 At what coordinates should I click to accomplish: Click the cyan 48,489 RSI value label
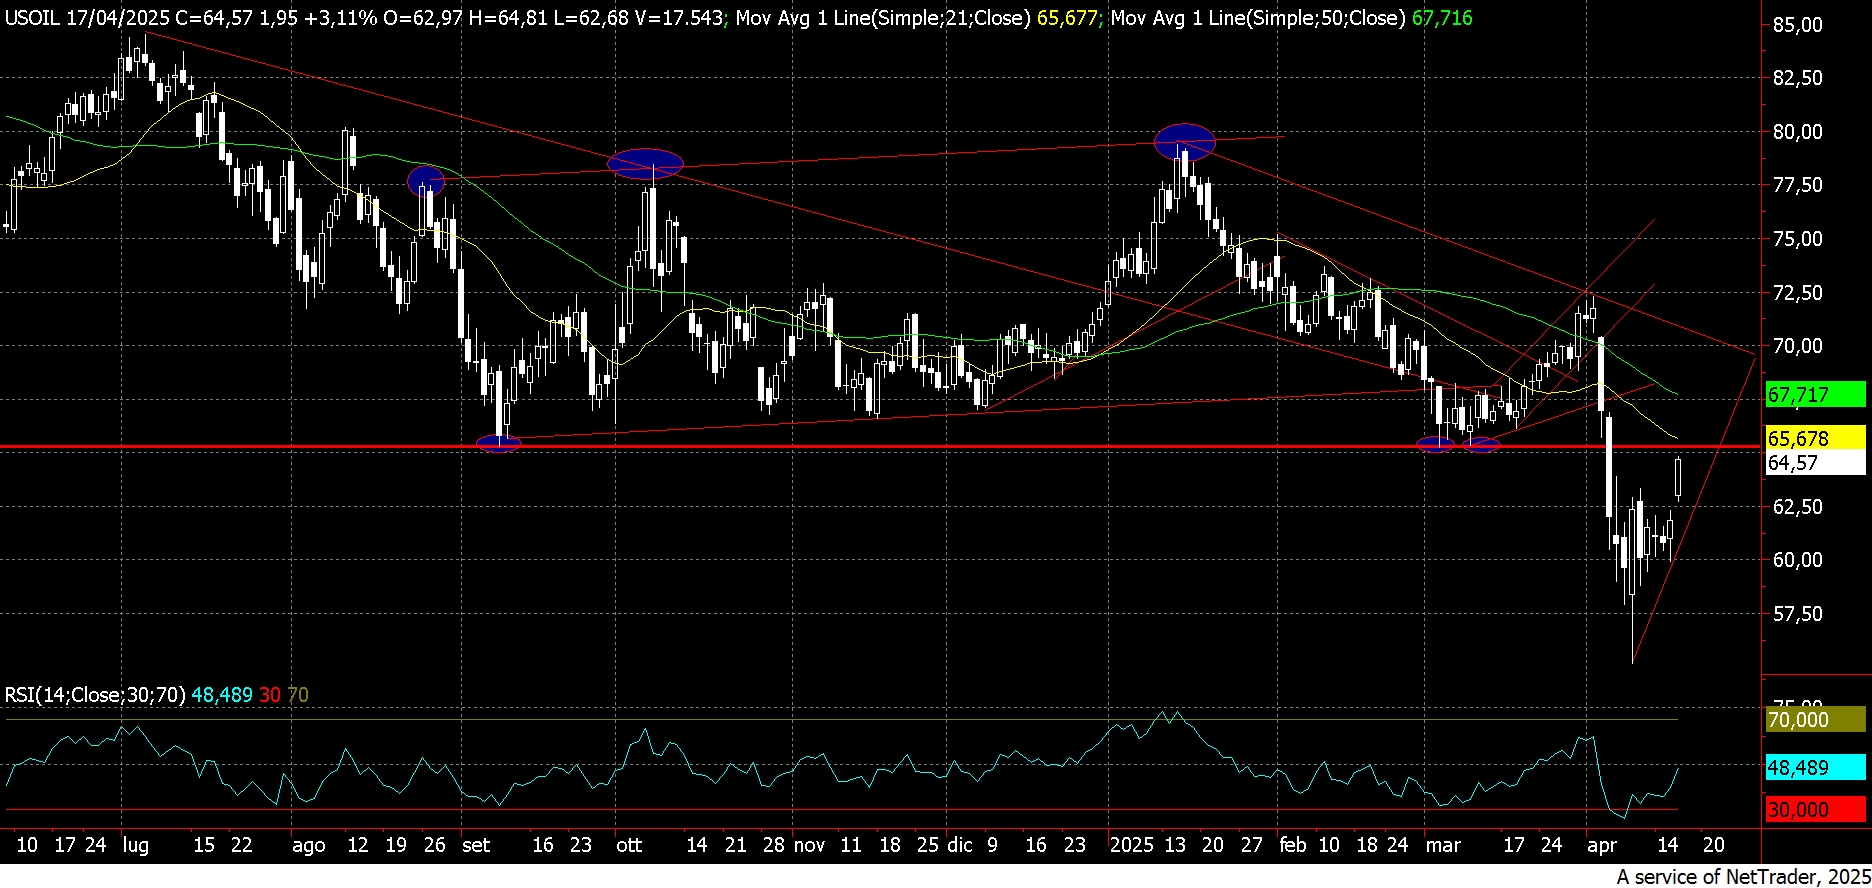click(1815, 768)
